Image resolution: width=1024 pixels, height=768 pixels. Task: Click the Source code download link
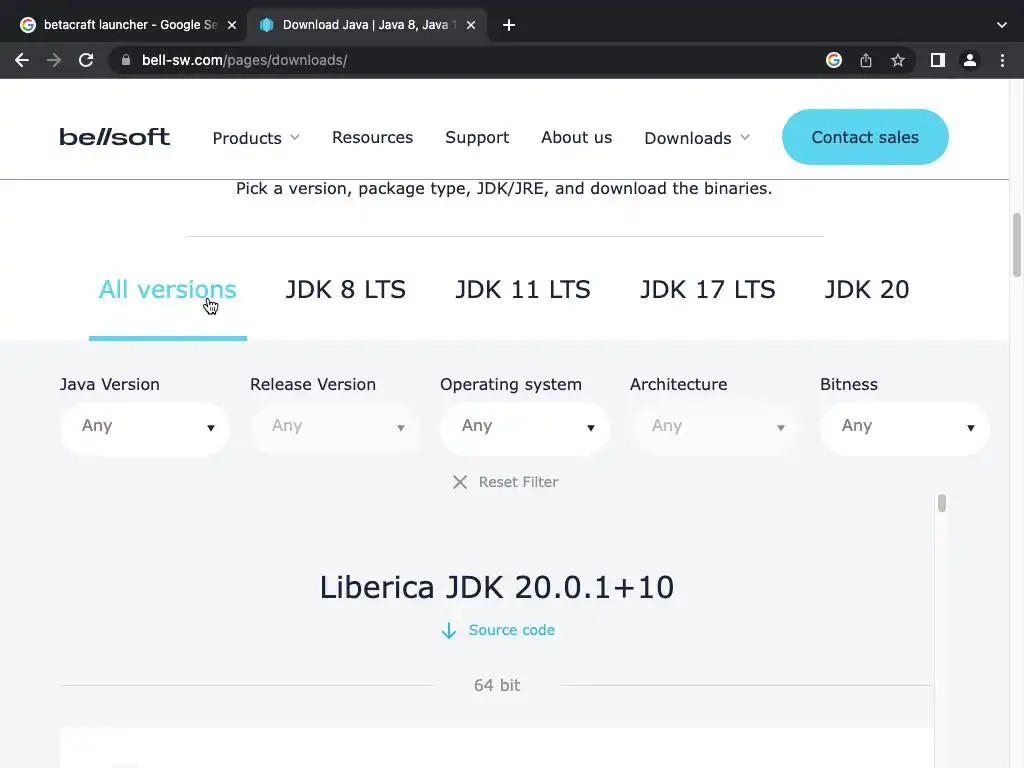click(498, 630)
